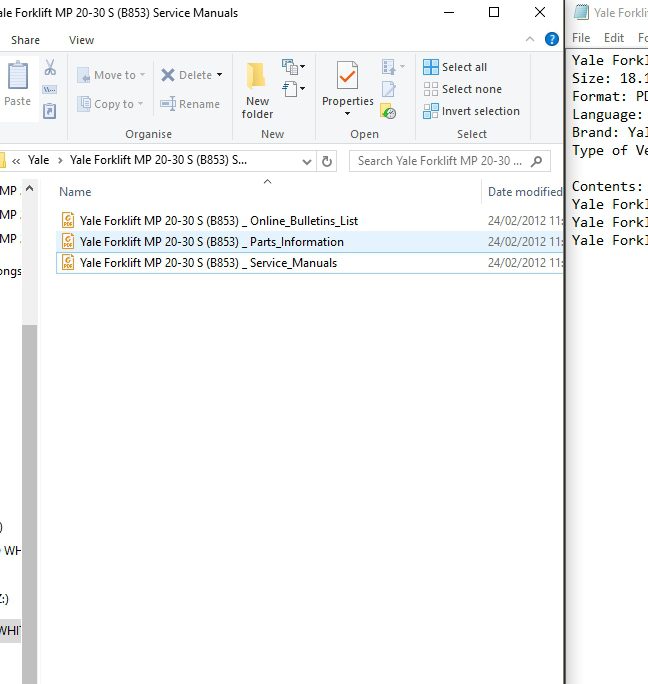Expand the Properties dropdown arrow

[347, 114]
